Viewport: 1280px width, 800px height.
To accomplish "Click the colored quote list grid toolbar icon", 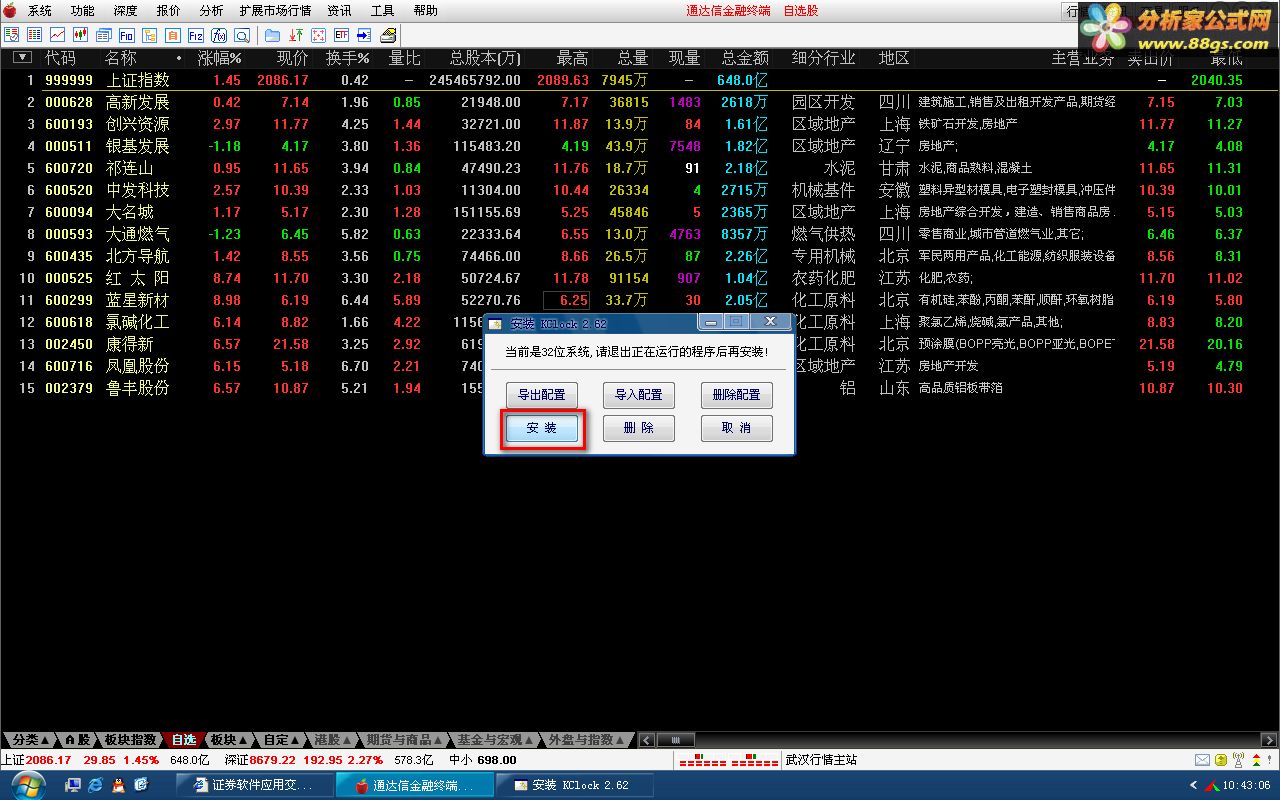I will coord(34,35).
